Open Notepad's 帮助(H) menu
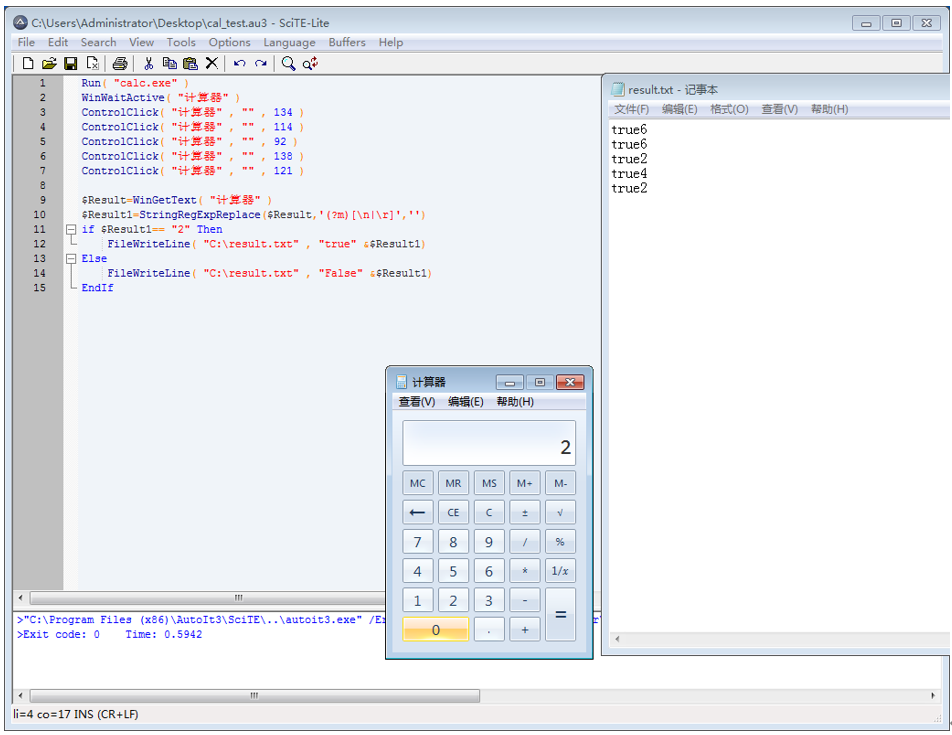 pos(829,109)
